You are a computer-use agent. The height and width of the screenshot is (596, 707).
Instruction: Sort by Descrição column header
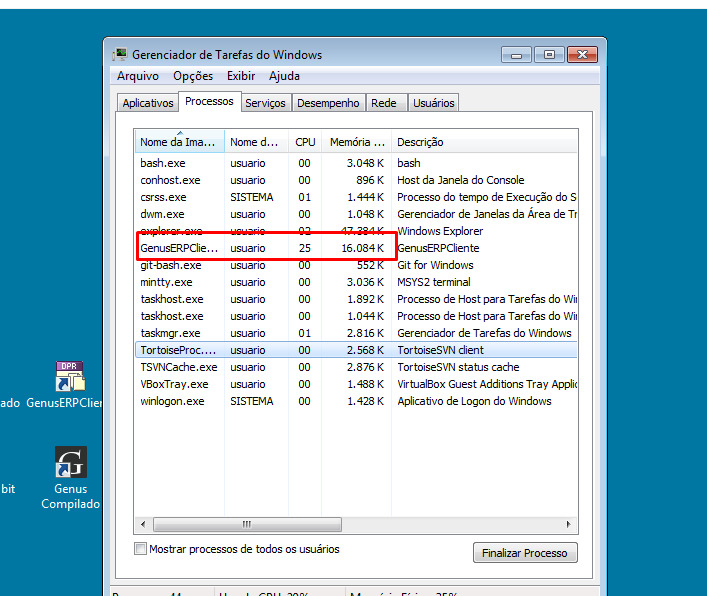(x=485, y=142)
